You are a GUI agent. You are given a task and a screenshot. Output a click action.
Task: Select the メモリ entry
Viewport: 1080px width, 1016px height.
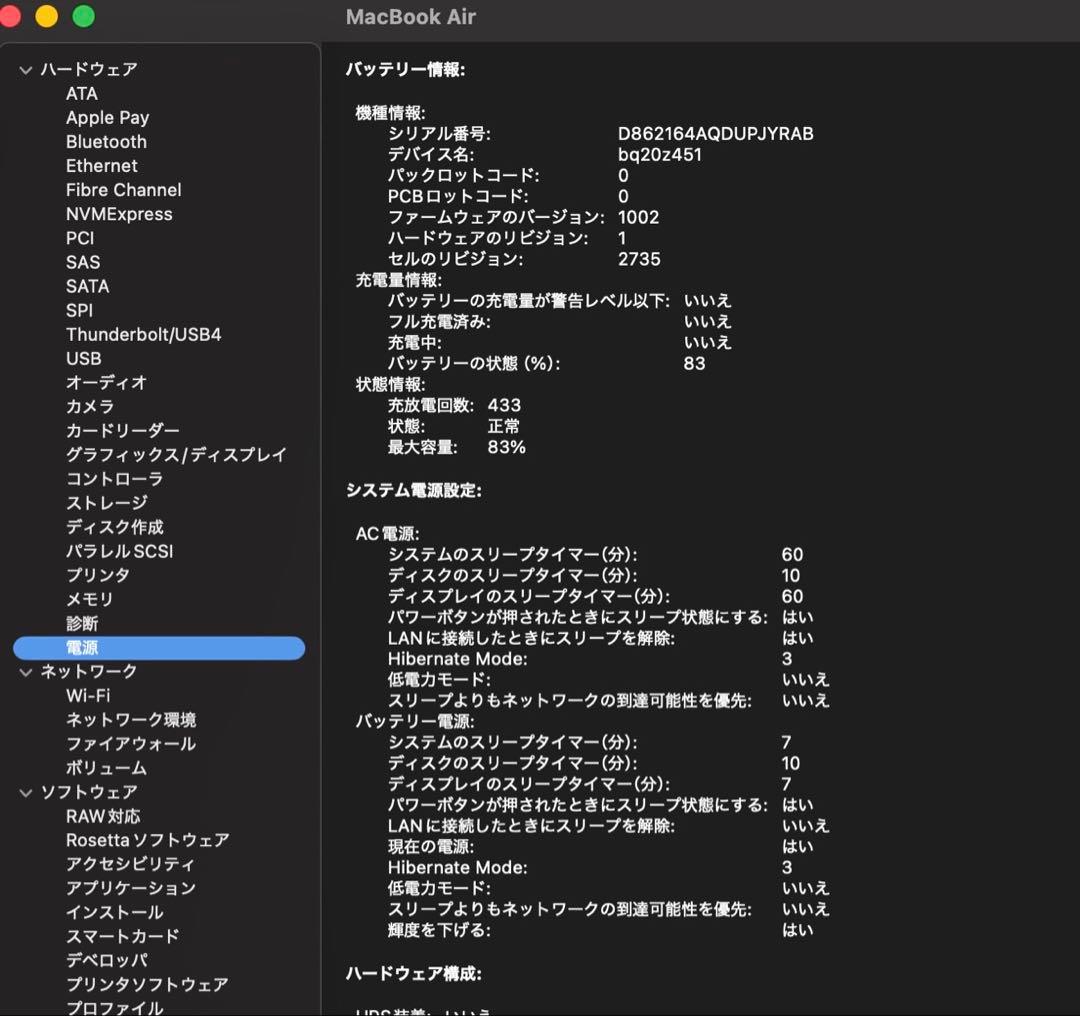88,598
